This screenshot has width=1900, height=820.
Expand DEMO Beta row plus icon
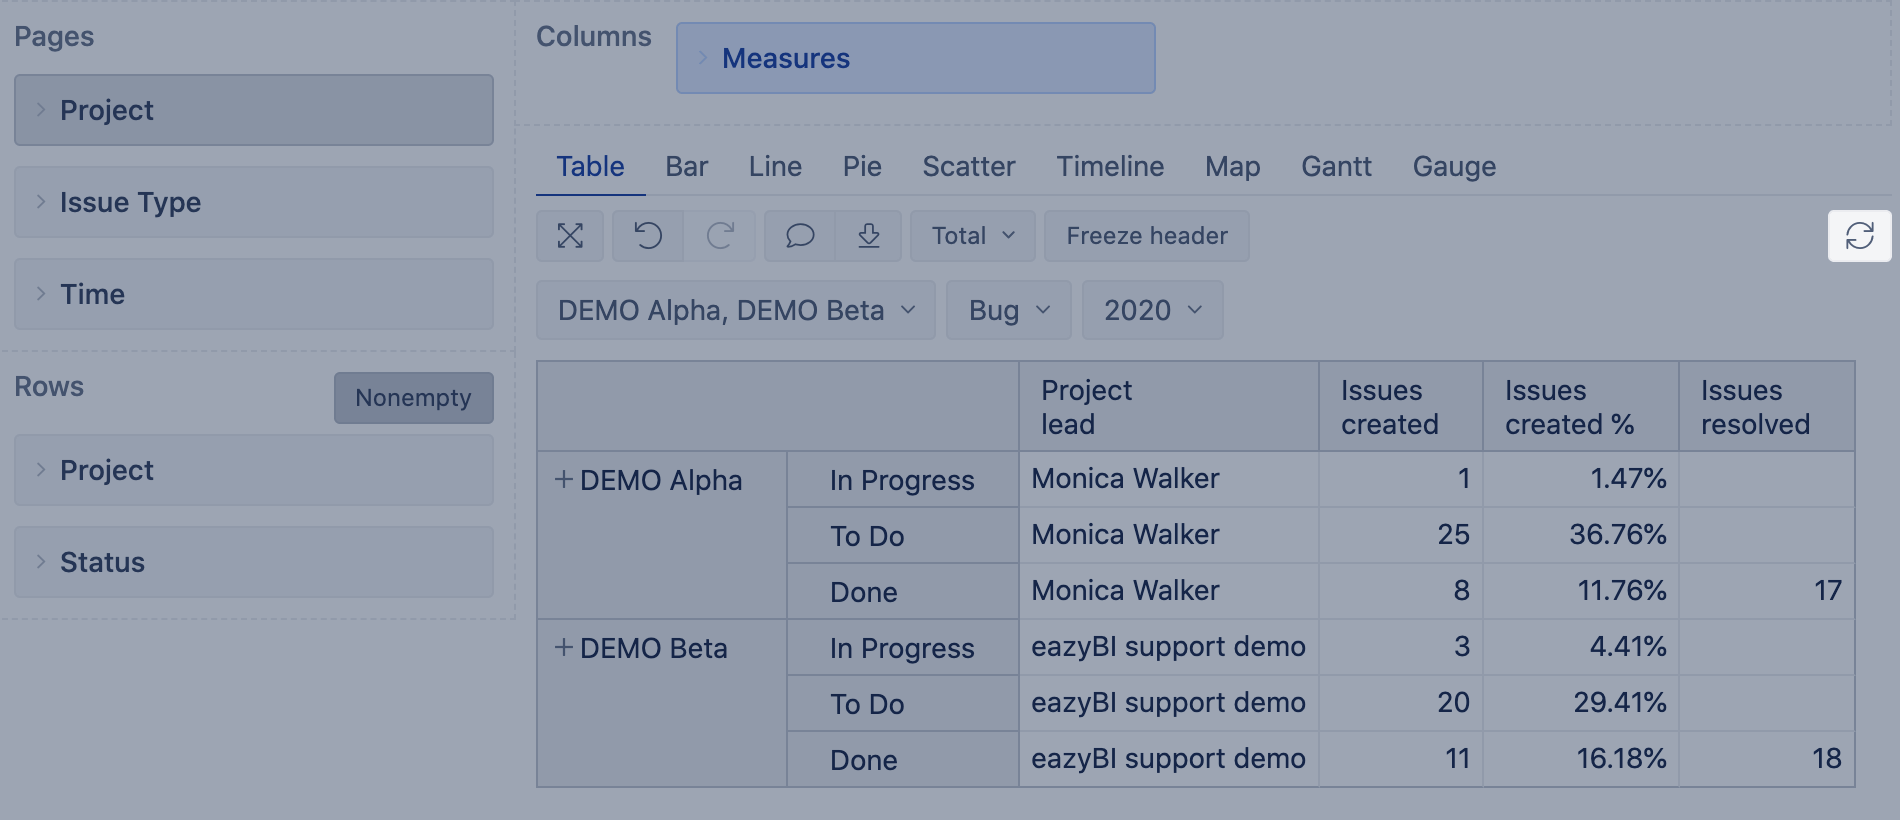[564, 648]
